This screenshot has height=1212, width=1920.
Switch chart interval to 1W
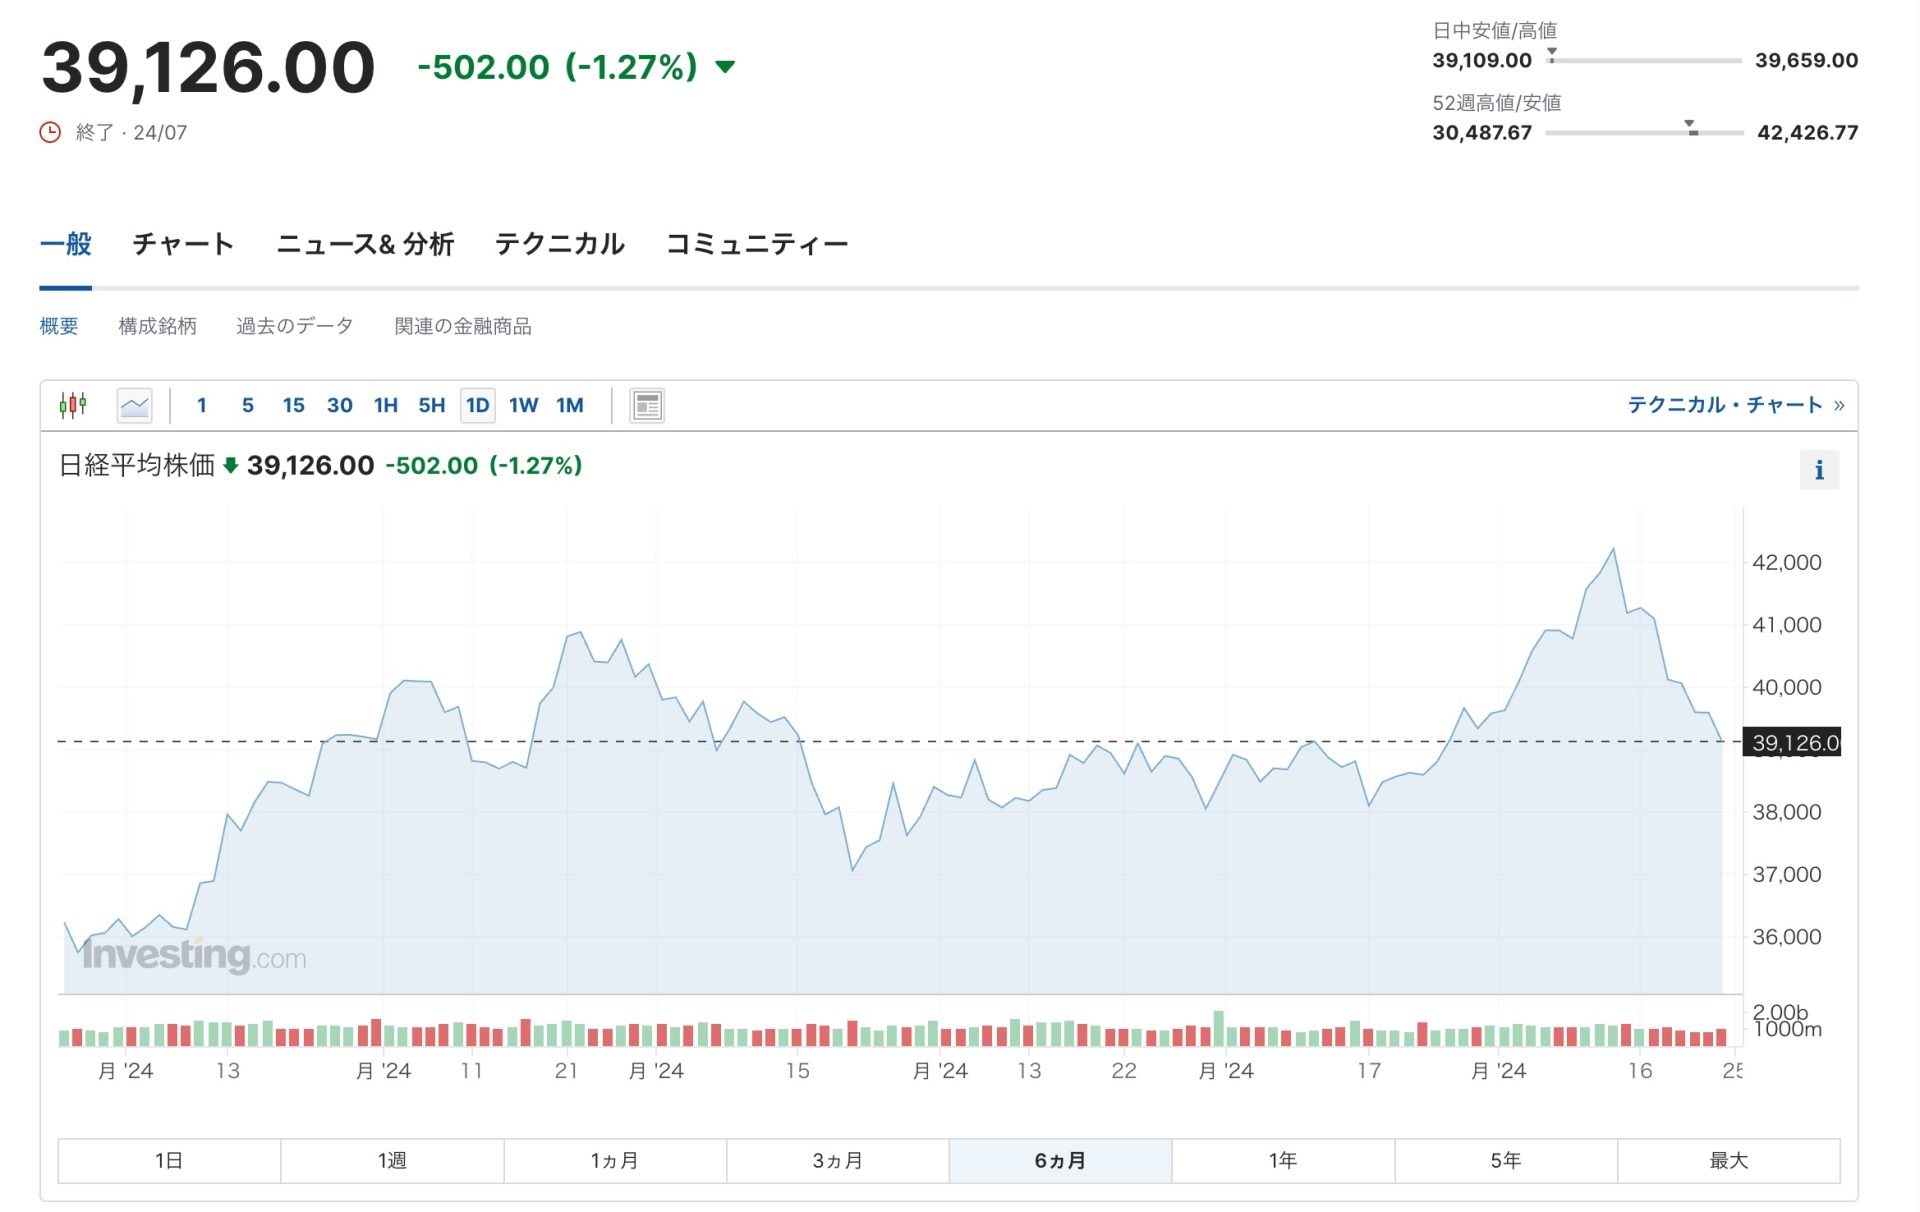tap(523, 405)
